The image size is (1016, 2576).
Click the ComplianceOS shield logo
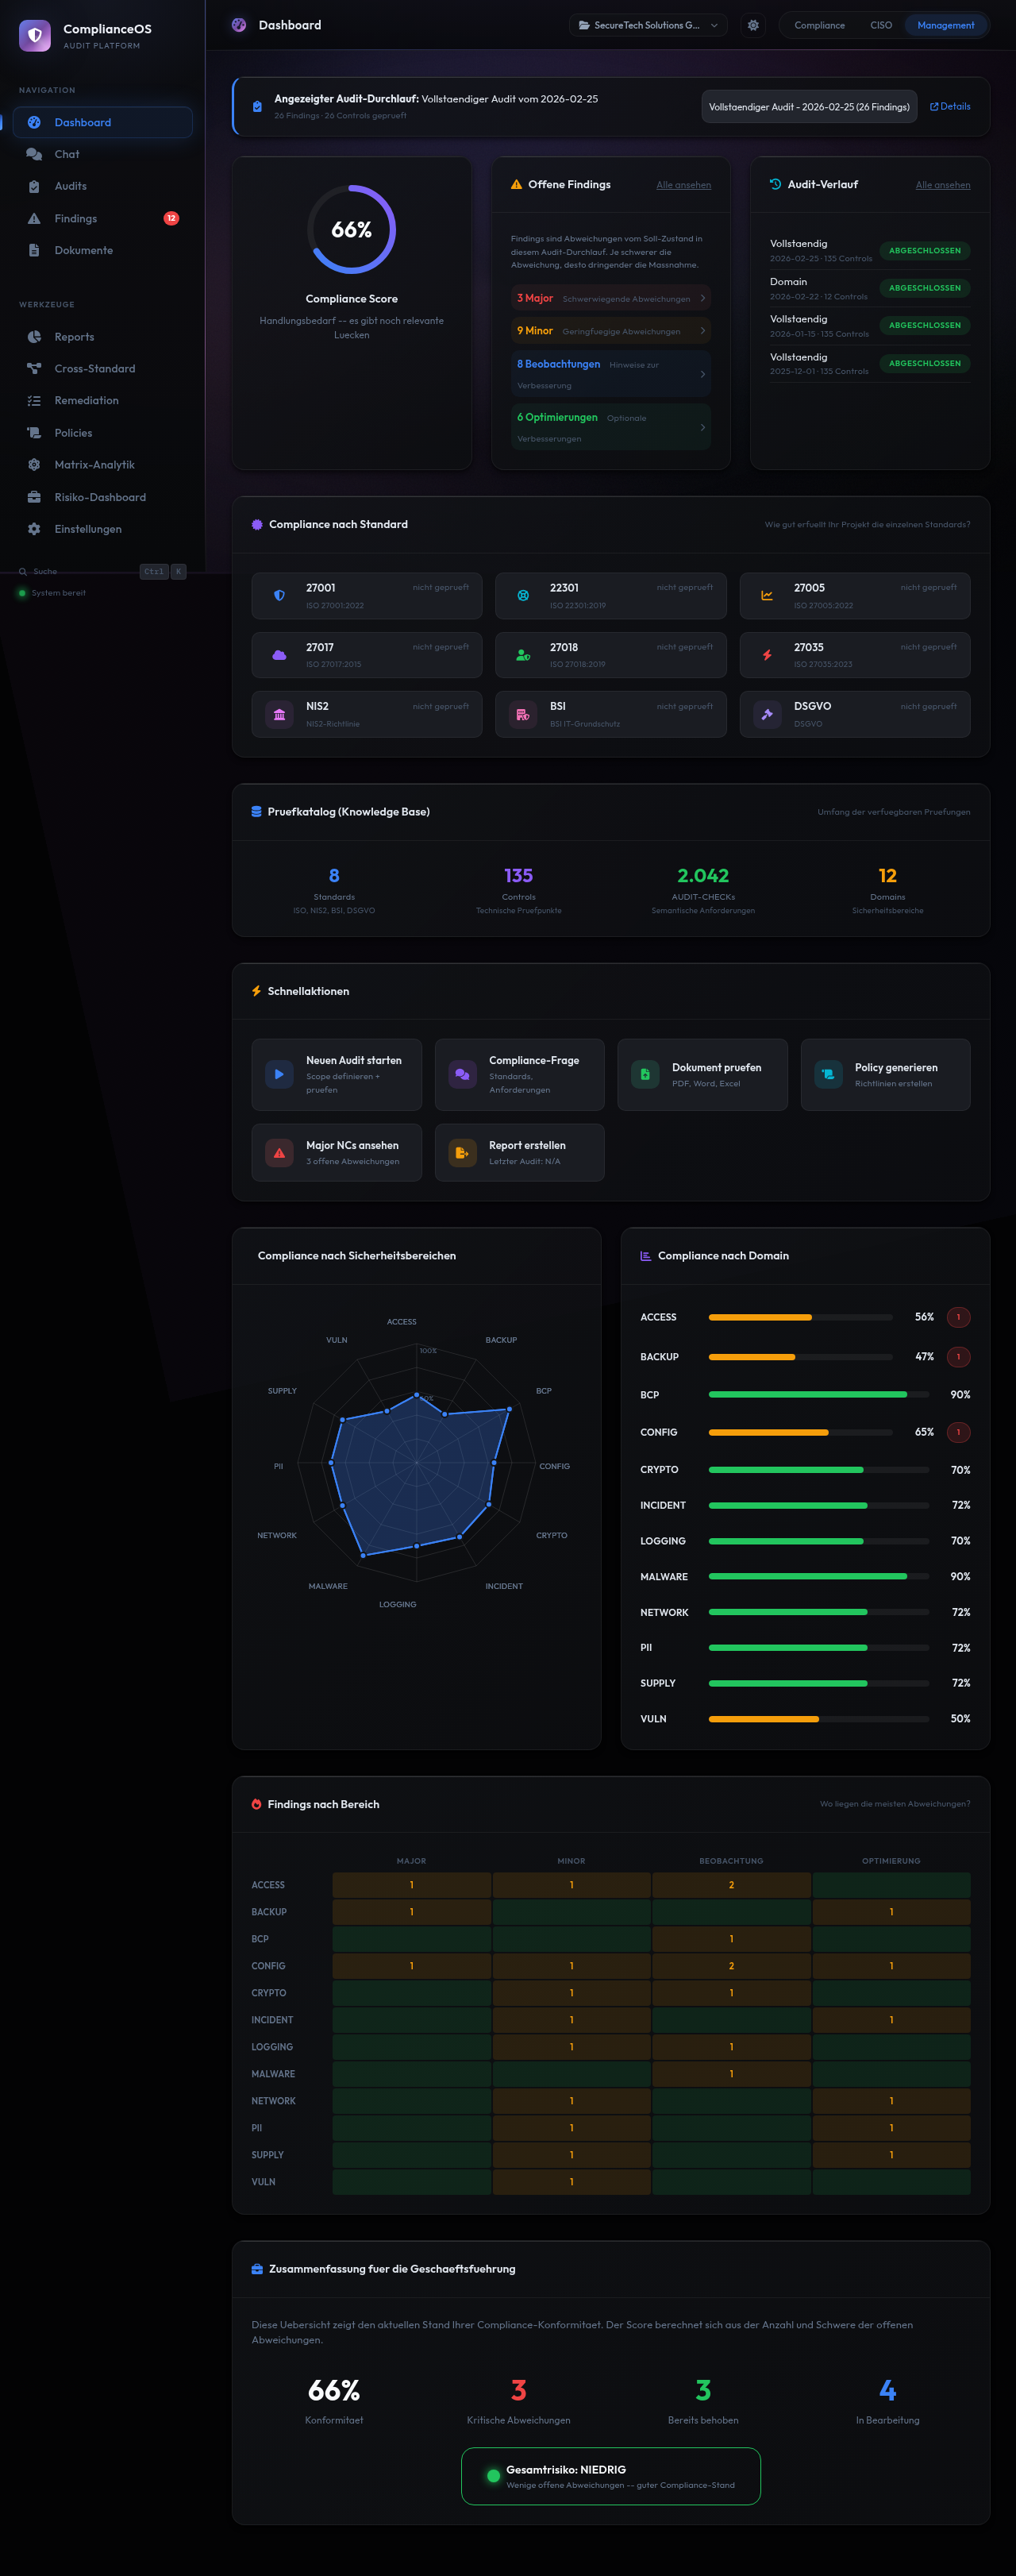[35, 36]
